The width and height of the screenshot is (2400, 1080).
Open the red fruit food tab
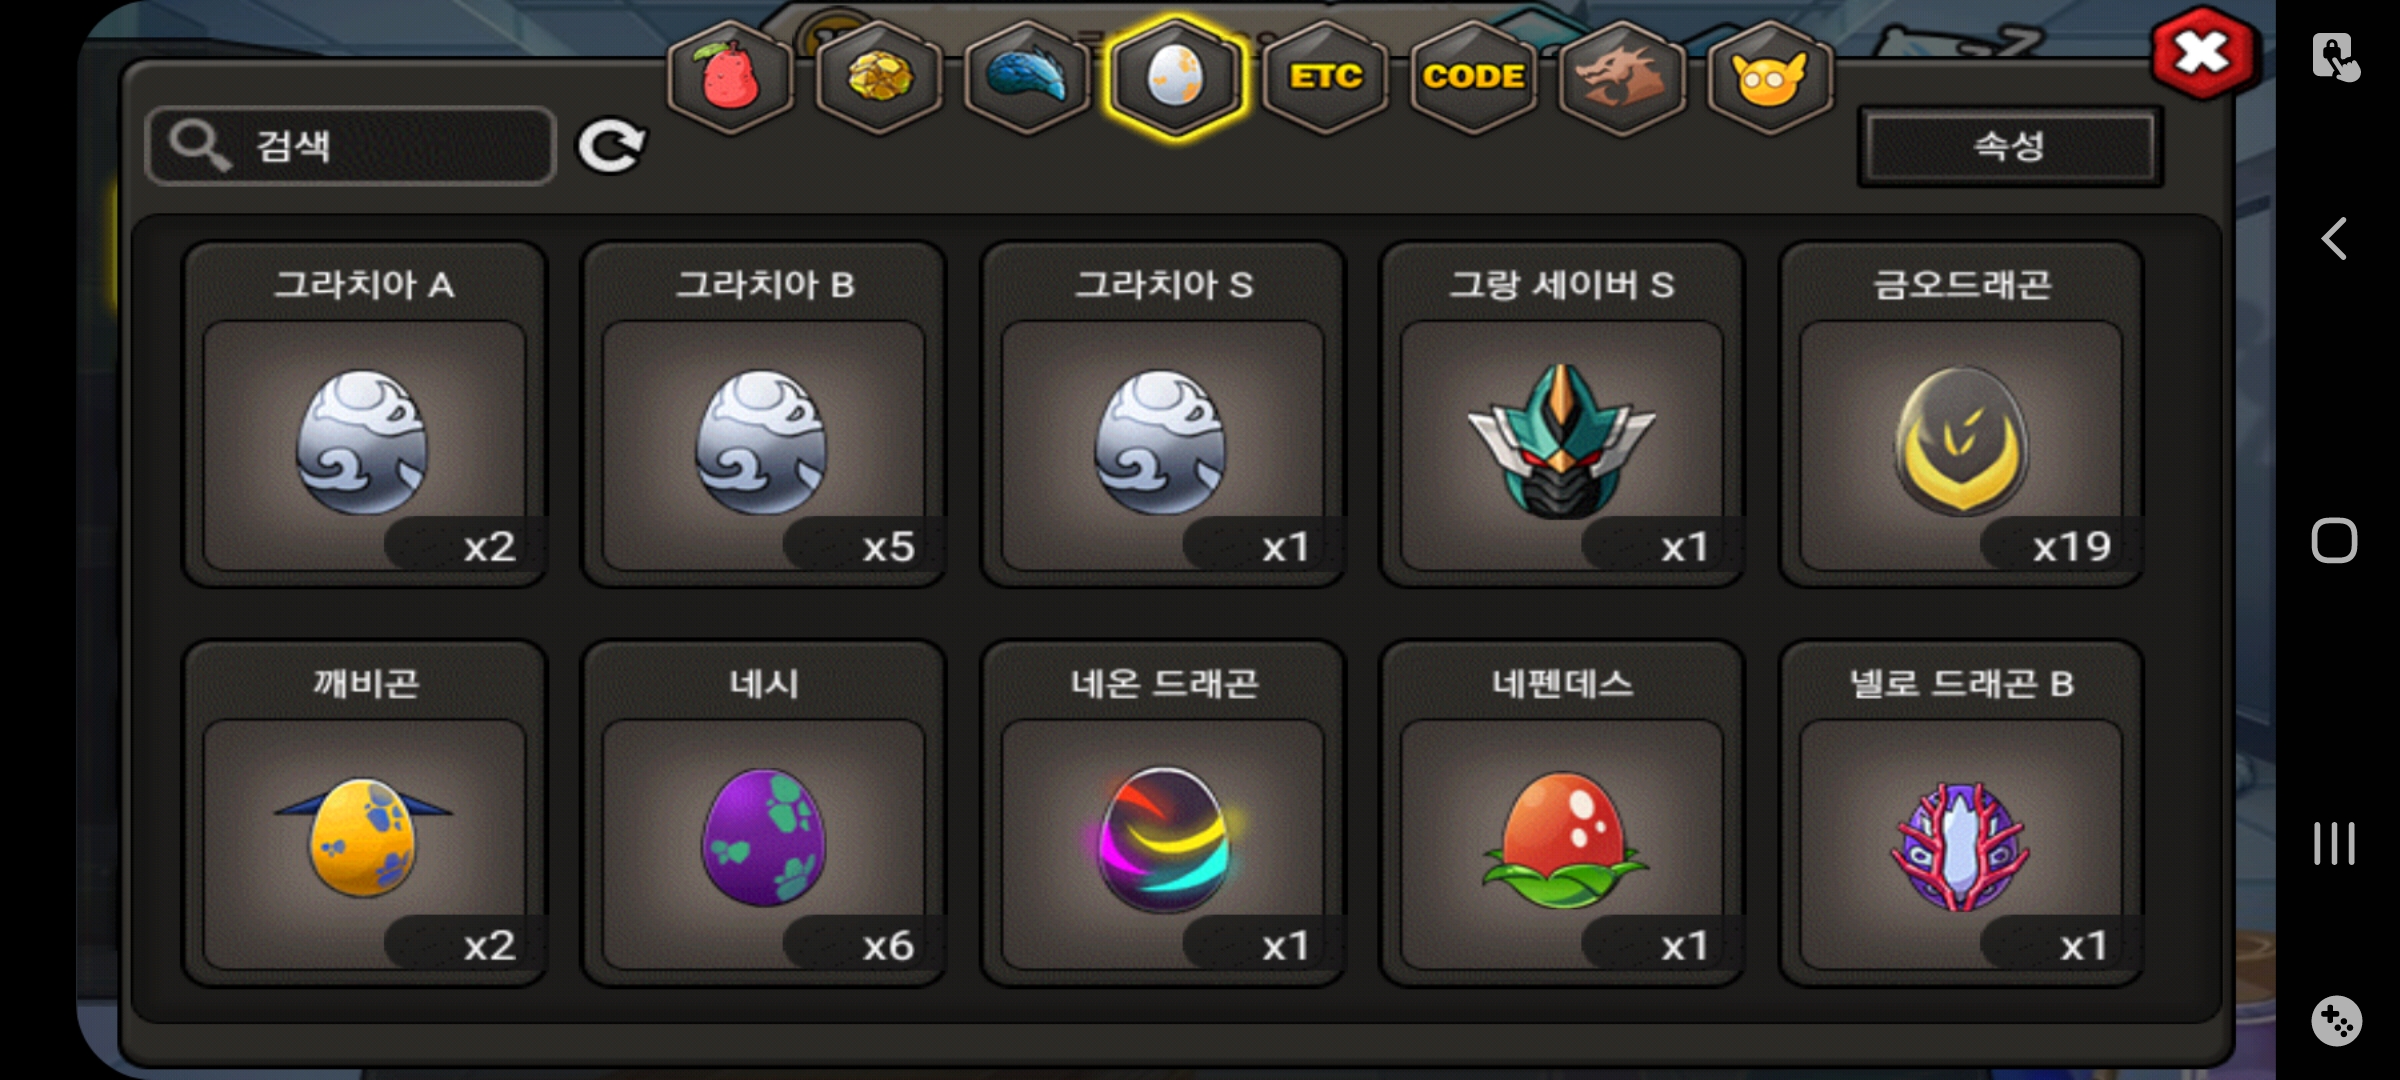coord(731,77)
